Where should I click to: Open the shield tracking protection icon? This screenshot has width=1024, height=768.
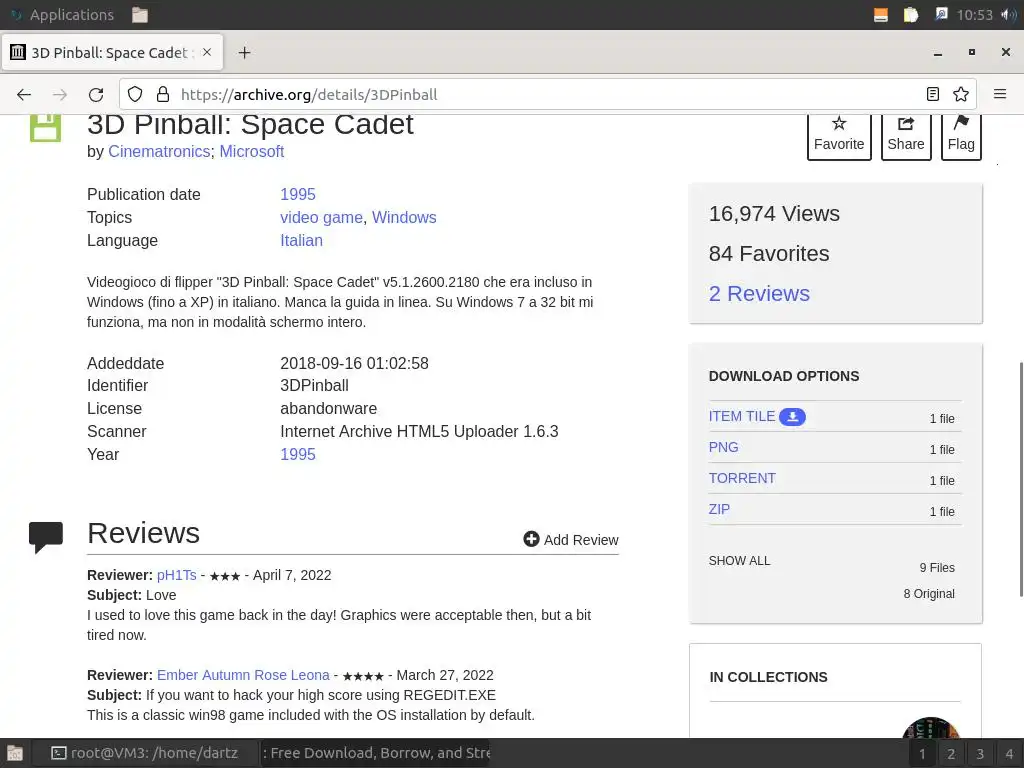click(135, 95)
